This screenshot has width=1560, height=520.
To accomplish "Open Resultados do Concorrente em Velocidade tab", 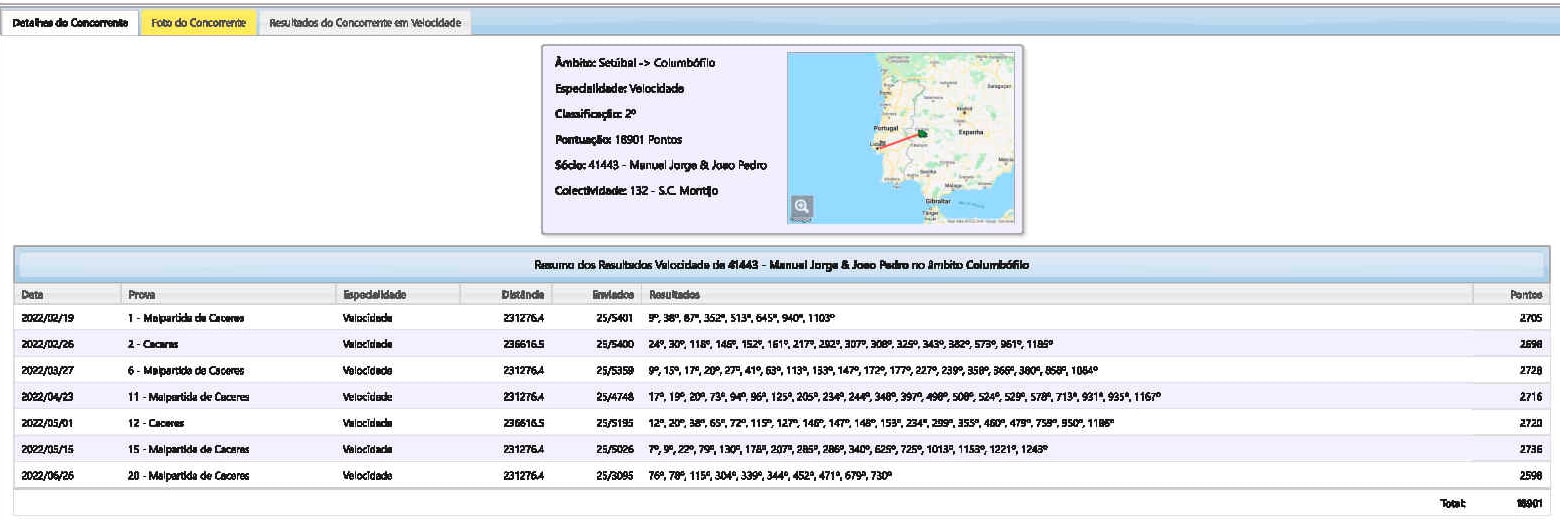I will click(x=365, y=23).
